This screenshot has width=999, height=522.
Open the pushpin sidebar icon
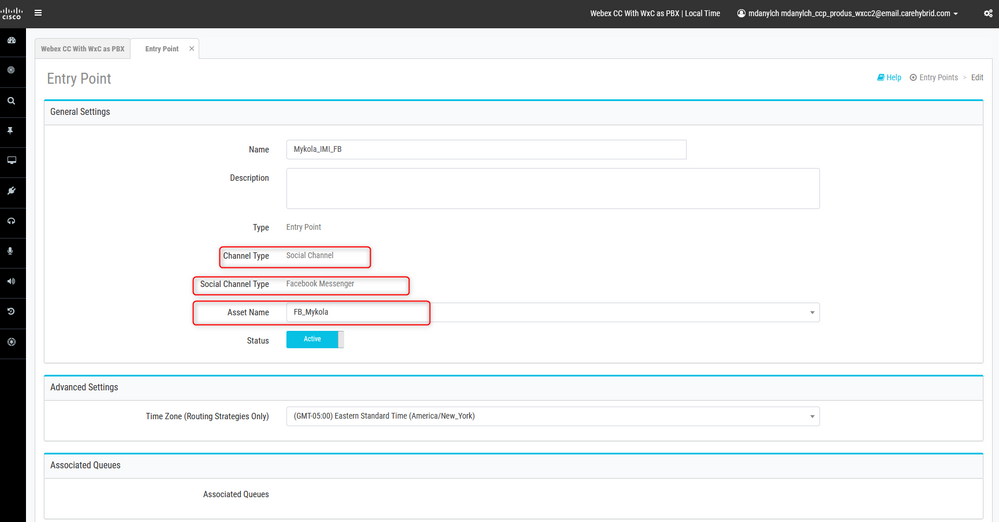[x=11, y=130]
